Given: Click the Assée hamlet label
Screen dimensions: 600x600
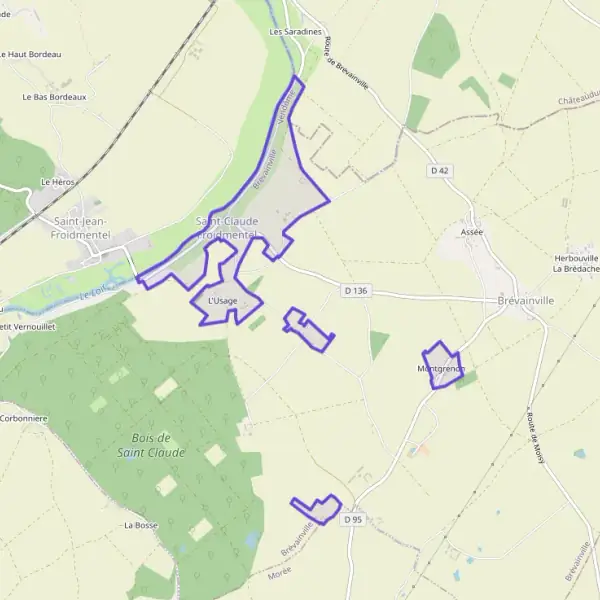Looking at the screenshot, I should (x=472, y=232).
